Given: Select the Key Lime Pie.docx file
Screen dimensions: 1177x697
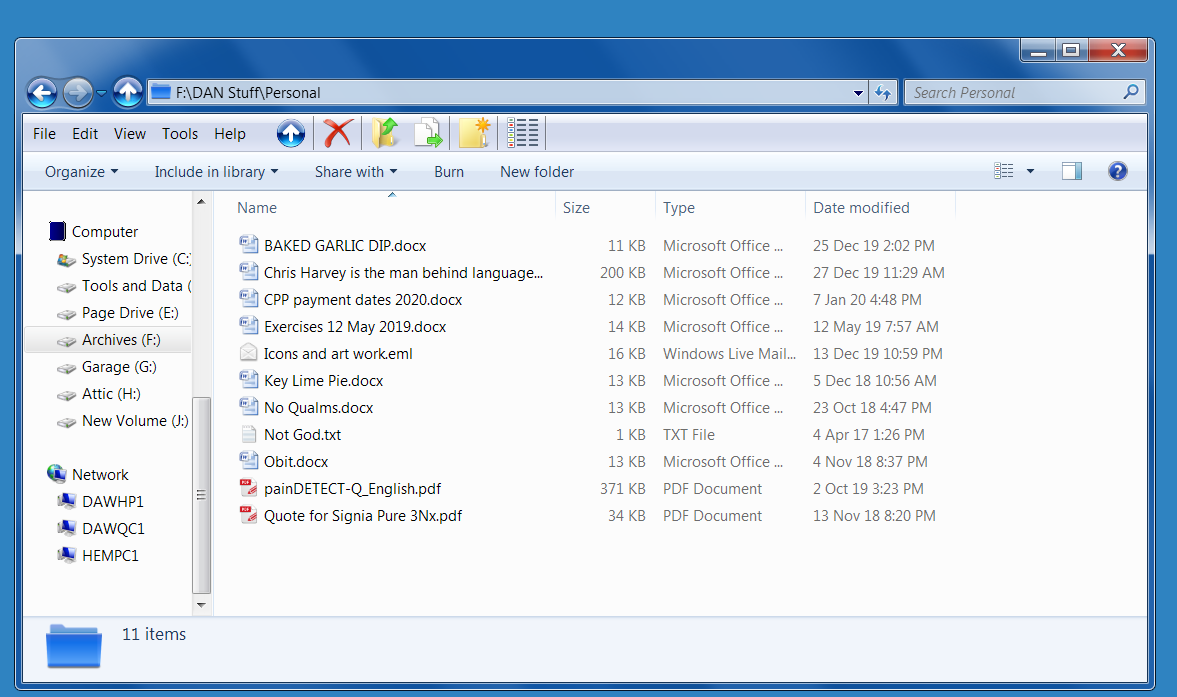Looking at the screenshot, I should (x=323, y=381).
